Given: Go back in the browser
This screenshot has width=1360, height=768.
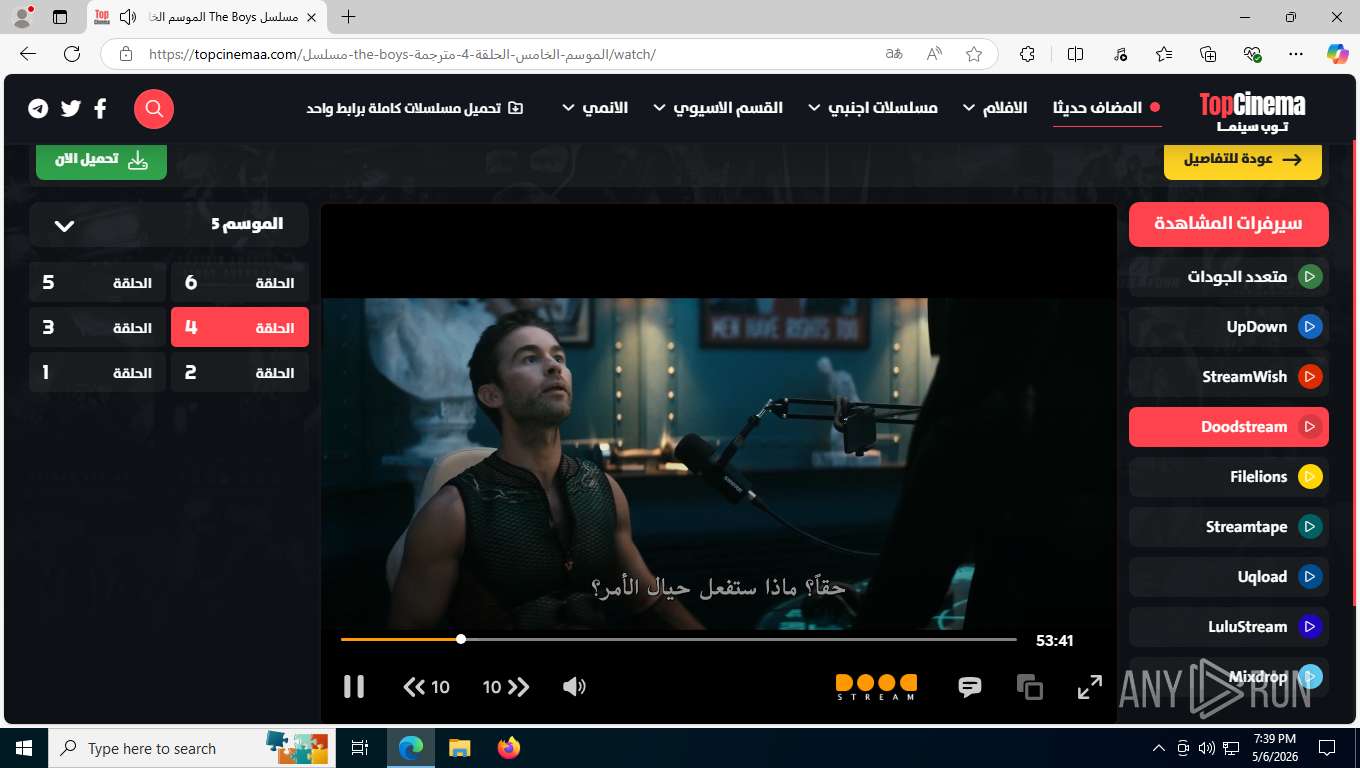Looking at the screenshot, I should 28,54.
